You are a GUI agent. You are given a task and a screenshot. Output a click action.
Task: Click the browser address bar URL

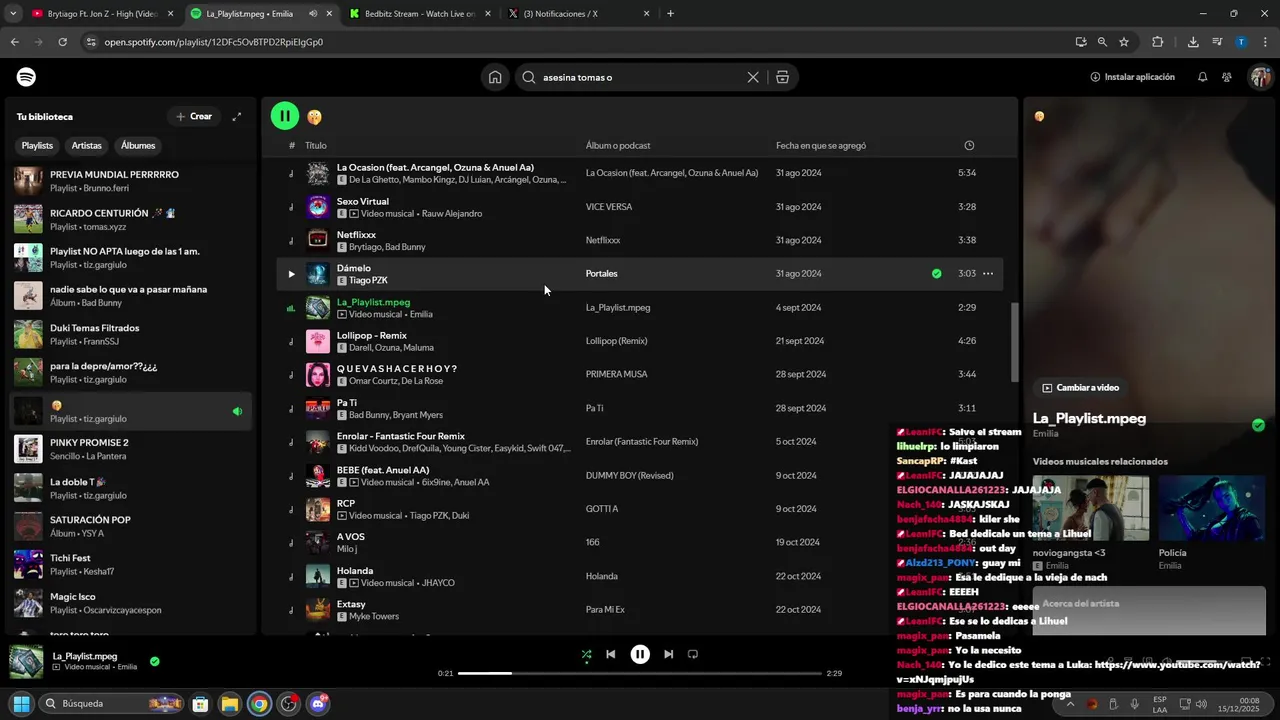pyautogui.click(x=214, y=42)
